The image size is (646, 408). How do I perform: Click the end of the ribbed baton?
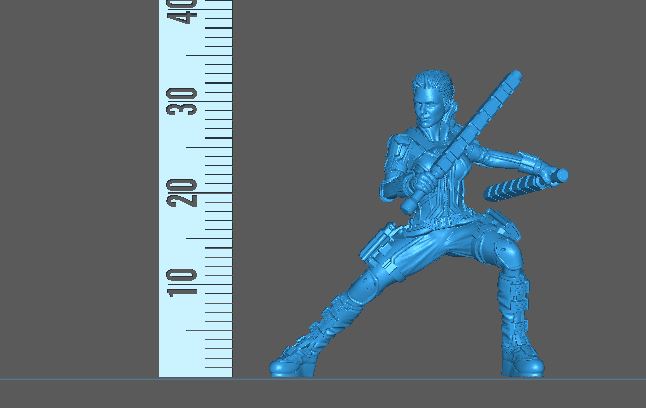coord(561,176)
